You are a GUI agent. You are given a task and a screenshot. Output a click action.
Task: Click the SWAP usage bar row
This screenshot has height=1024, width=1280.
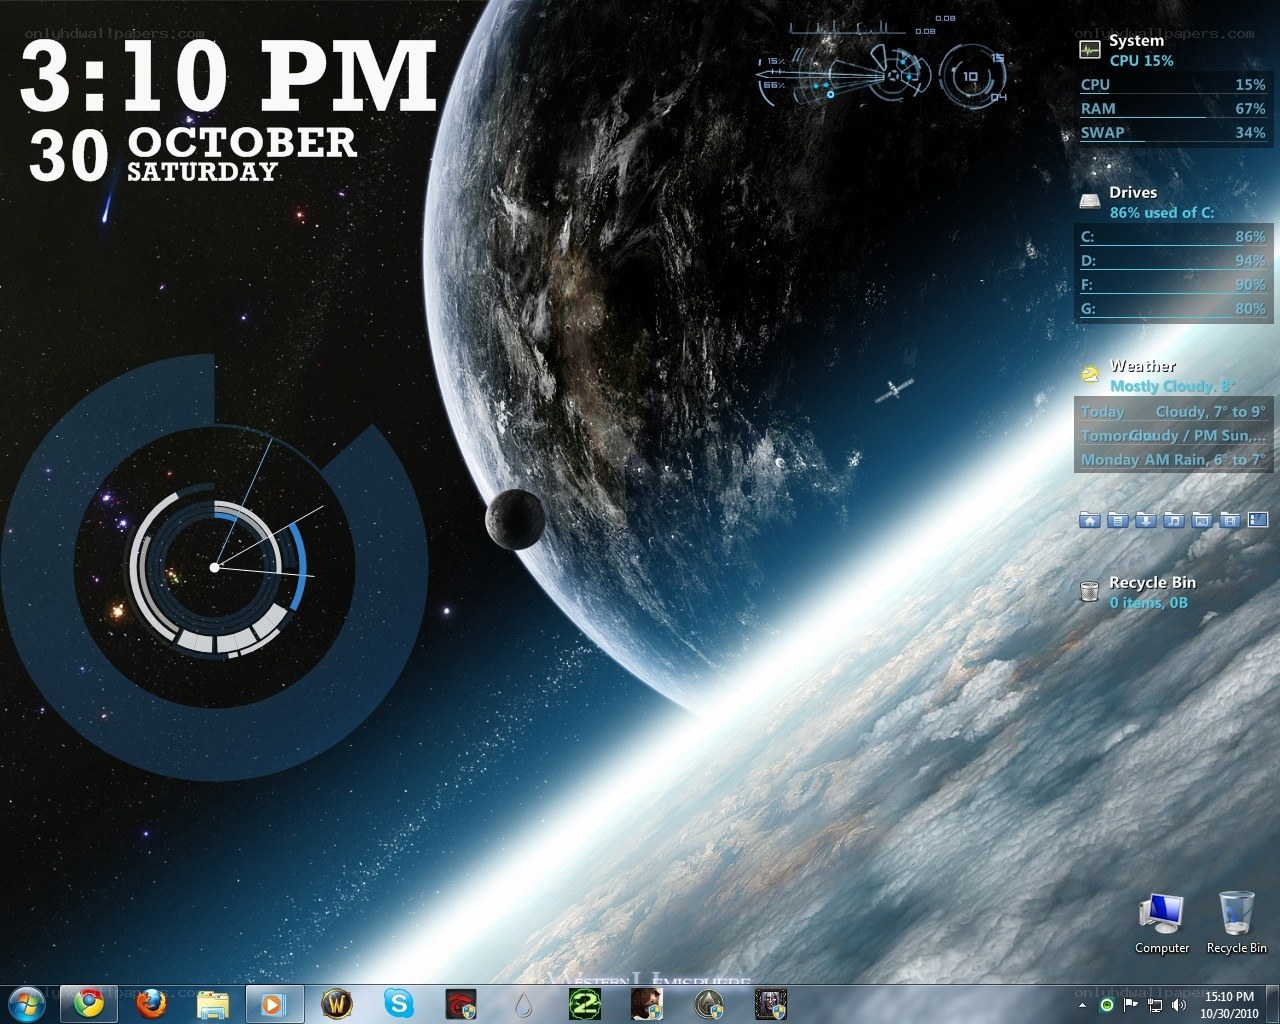tap(1173, 133)
